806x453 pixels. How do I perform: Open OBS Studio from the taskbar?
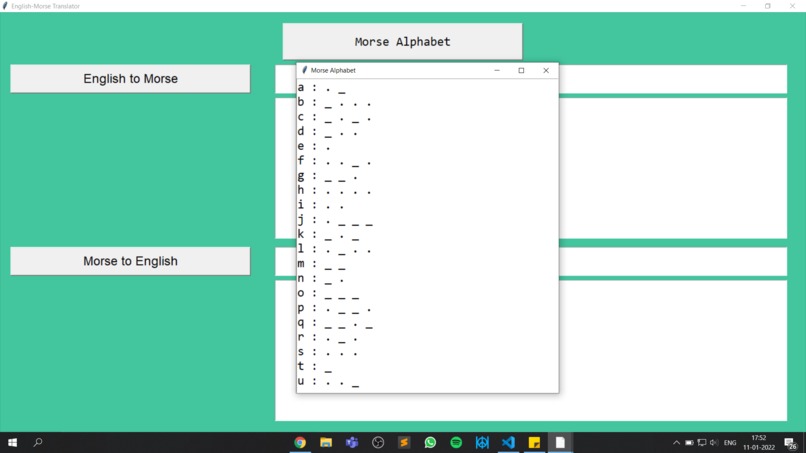378,442
